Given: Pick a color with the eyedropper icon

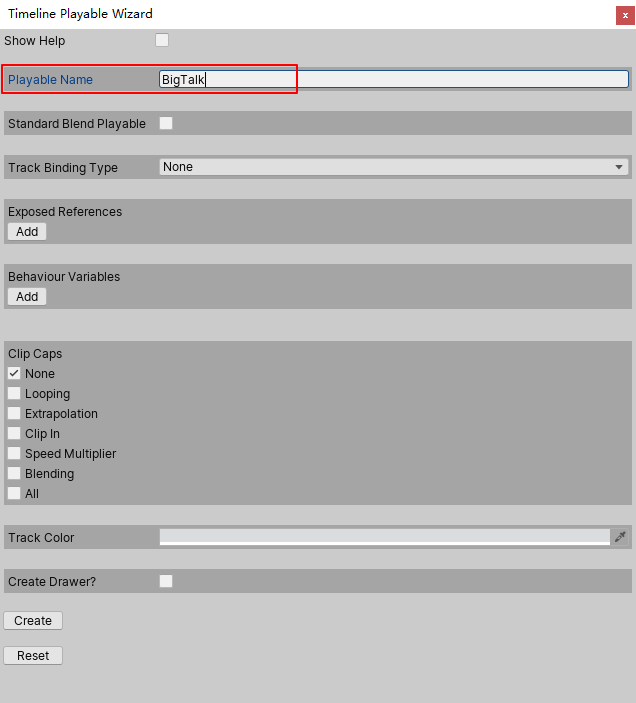Looking at the screenshot, I should [620, 537].
